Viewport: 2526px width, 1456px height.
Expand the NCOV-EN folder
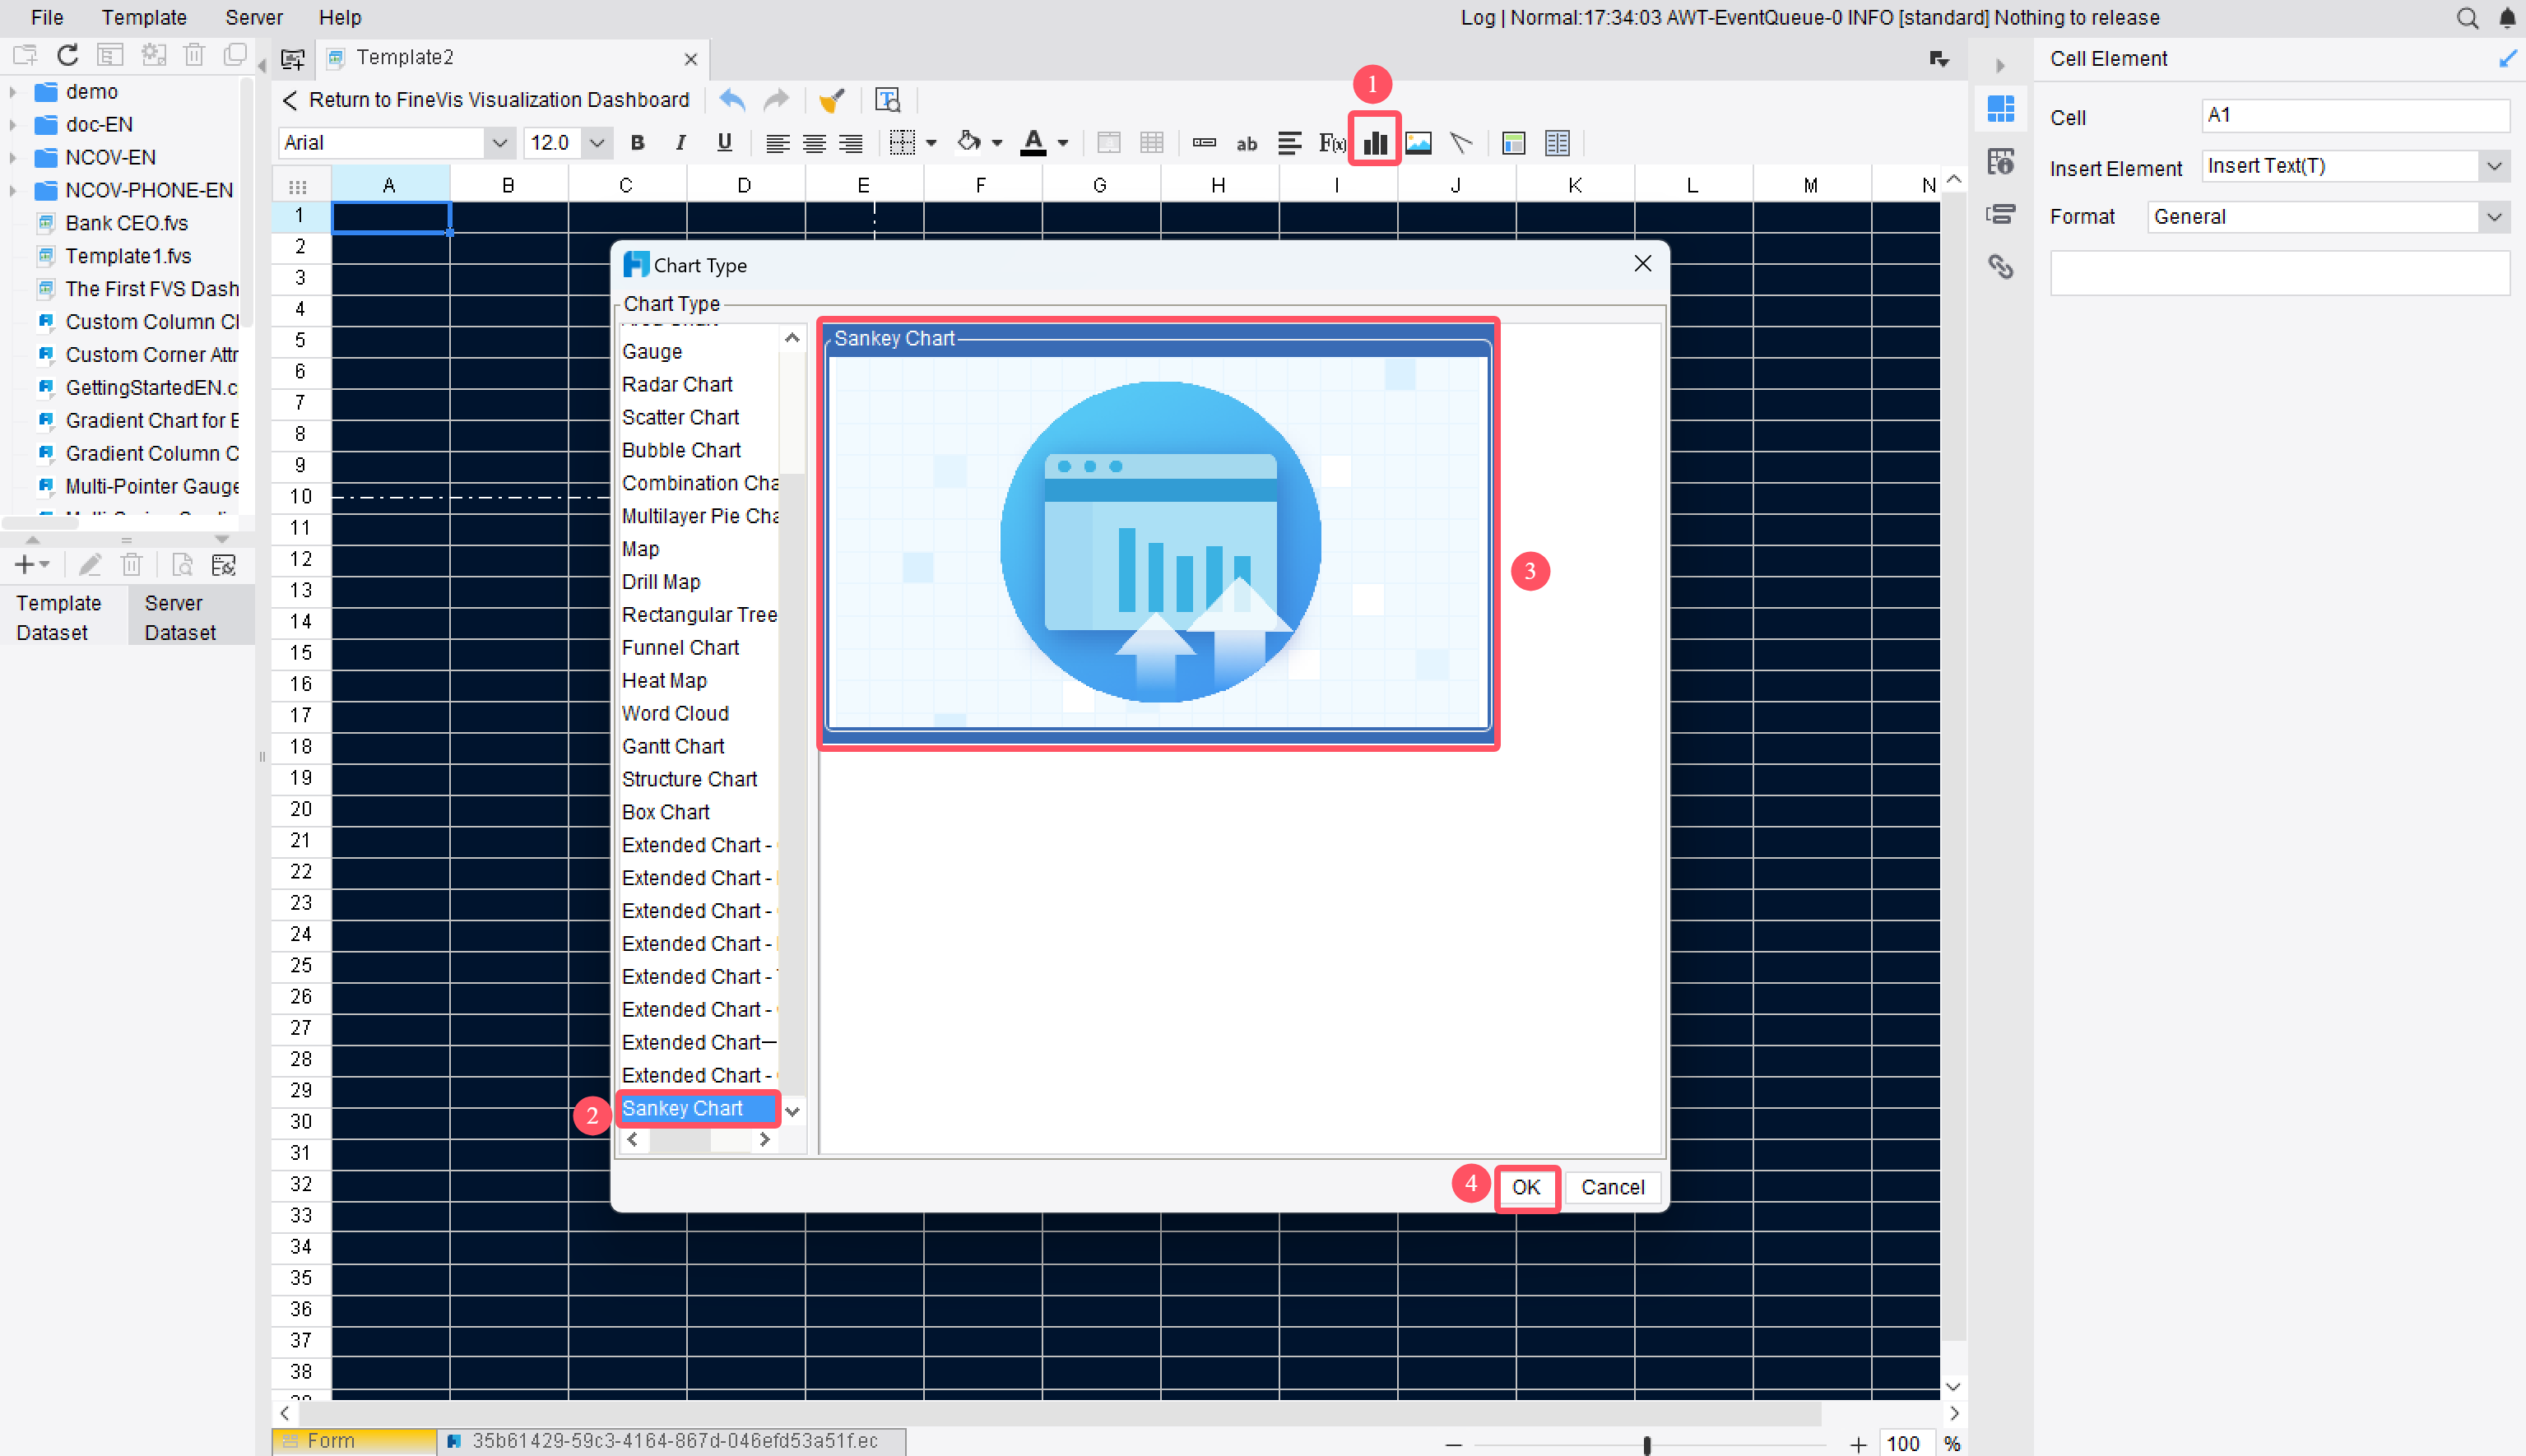(13, 157)
